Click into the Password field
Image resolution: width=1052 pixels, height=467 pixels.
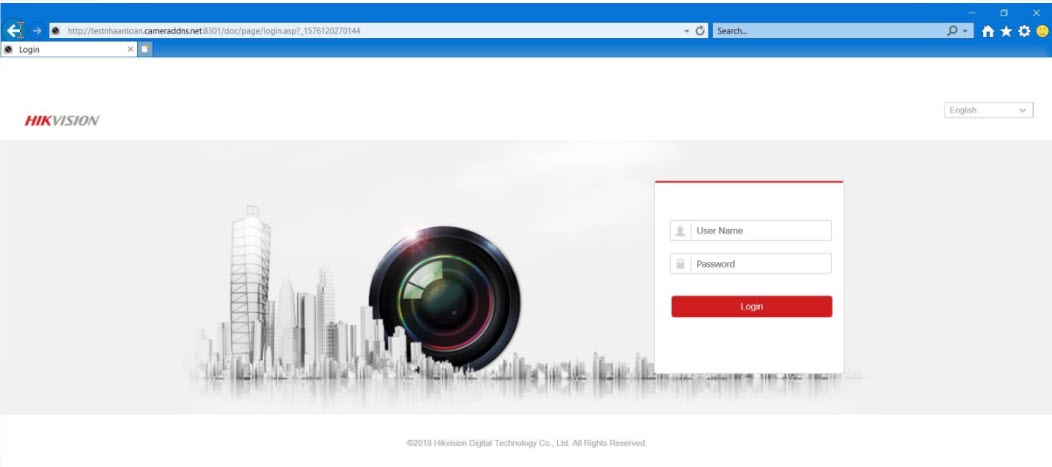click(760, 264)
